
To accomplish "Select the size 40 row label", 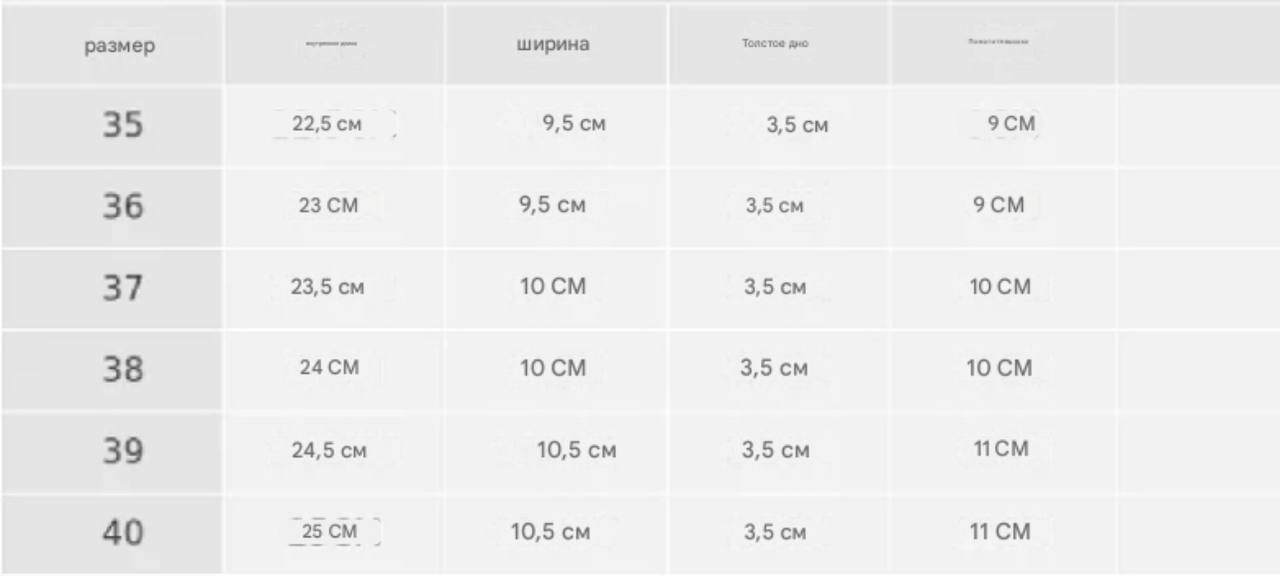I will tap(123, 532).
